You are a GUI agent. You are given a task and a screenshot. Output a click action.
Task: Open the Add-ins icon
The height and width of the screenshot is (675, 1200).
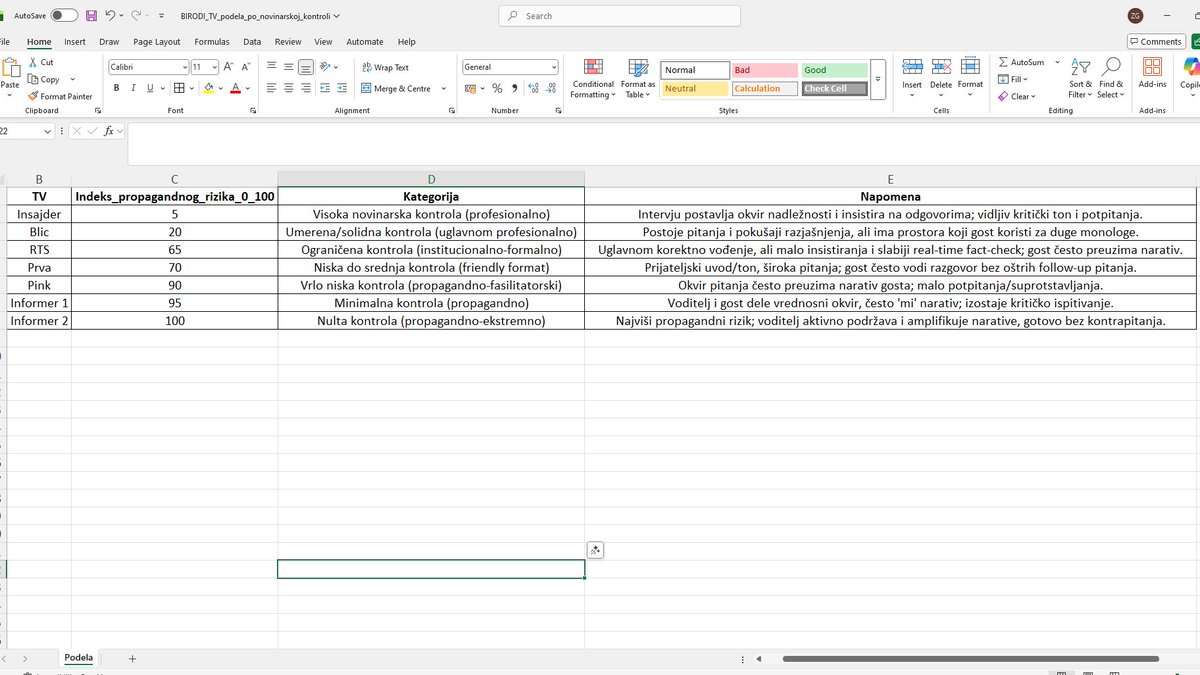[x=1152, y=72]
